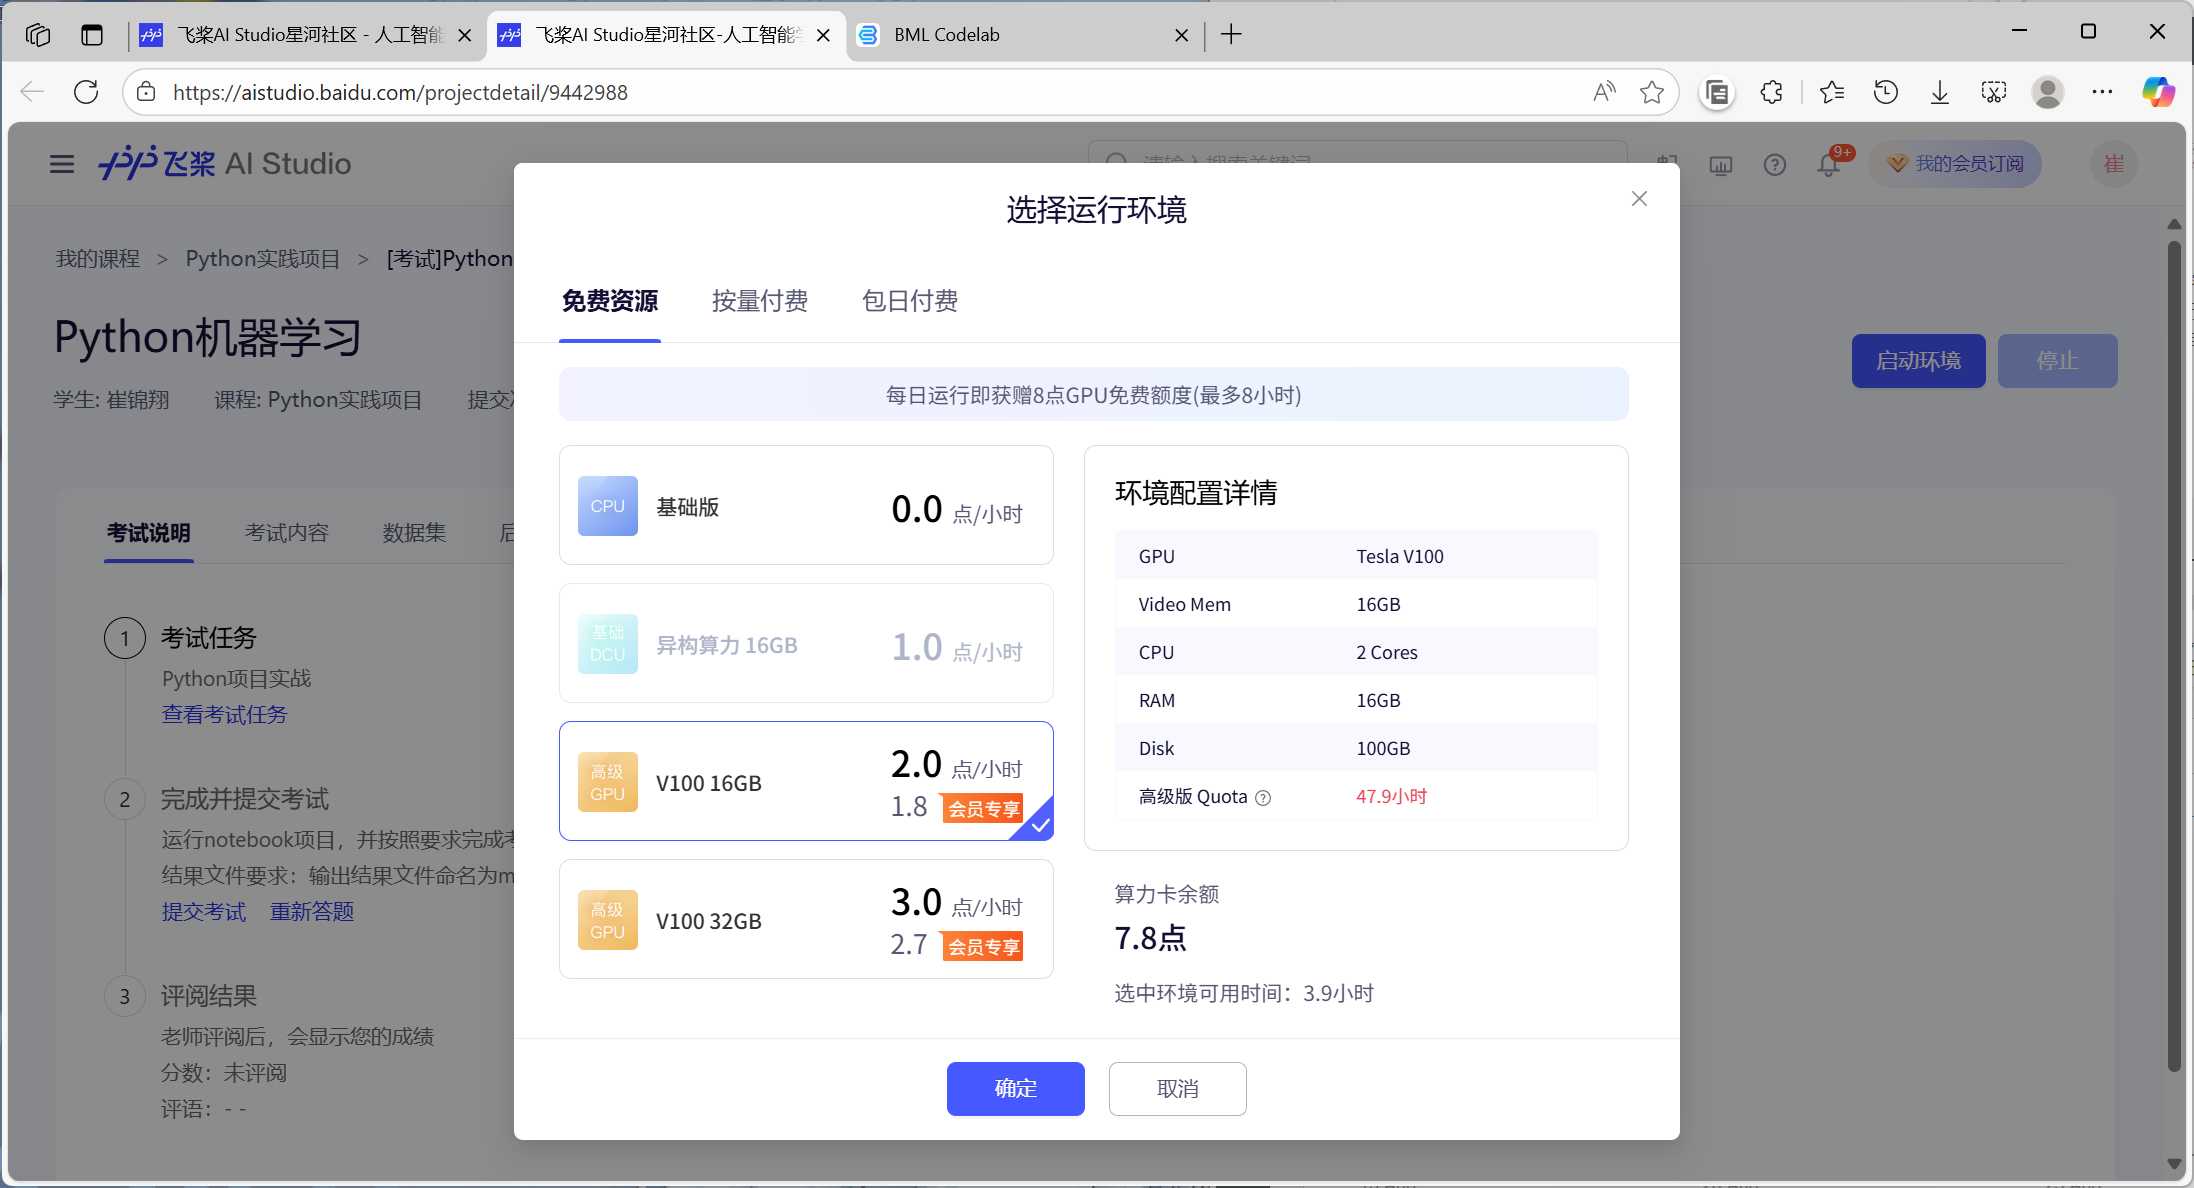The width and height of the screenshot is (2194, 1188).
Task: Open browser downloads icon
Action: (x=1939, y=92)
